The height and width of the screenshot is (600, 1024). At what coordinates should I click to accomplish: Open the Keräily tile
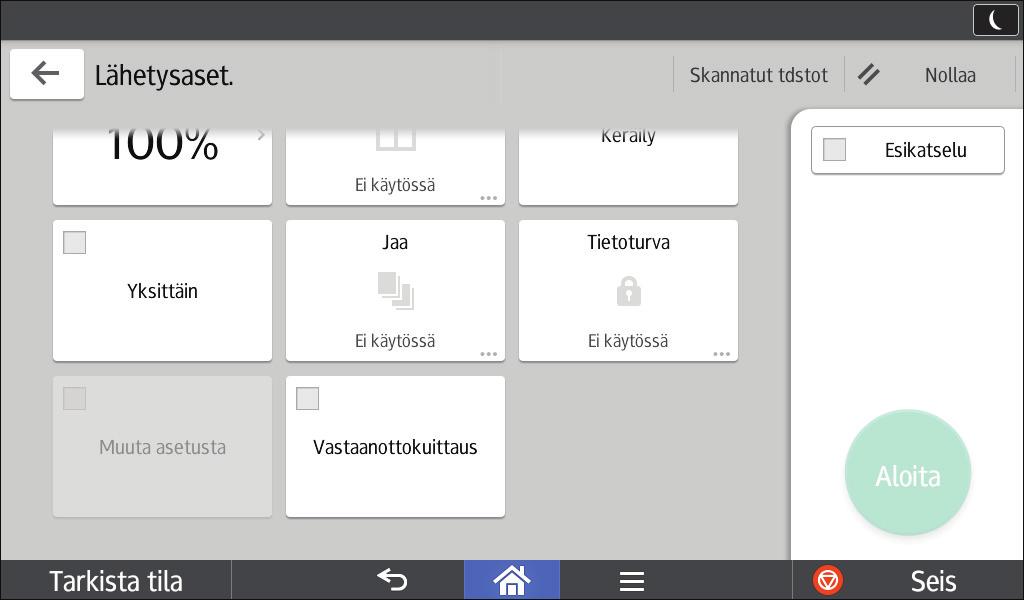pyautogui.click(x=628, y=166)
